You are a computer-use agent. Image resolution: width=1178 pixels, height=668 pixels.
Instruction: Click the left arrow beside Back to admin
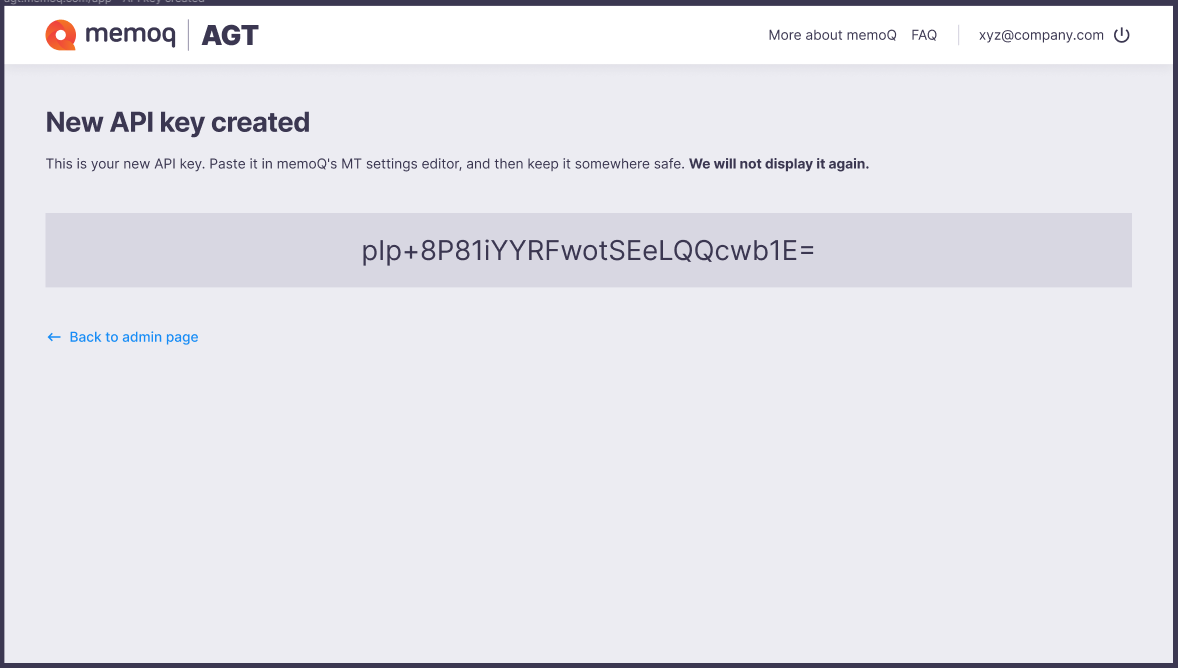pos(53,337)
